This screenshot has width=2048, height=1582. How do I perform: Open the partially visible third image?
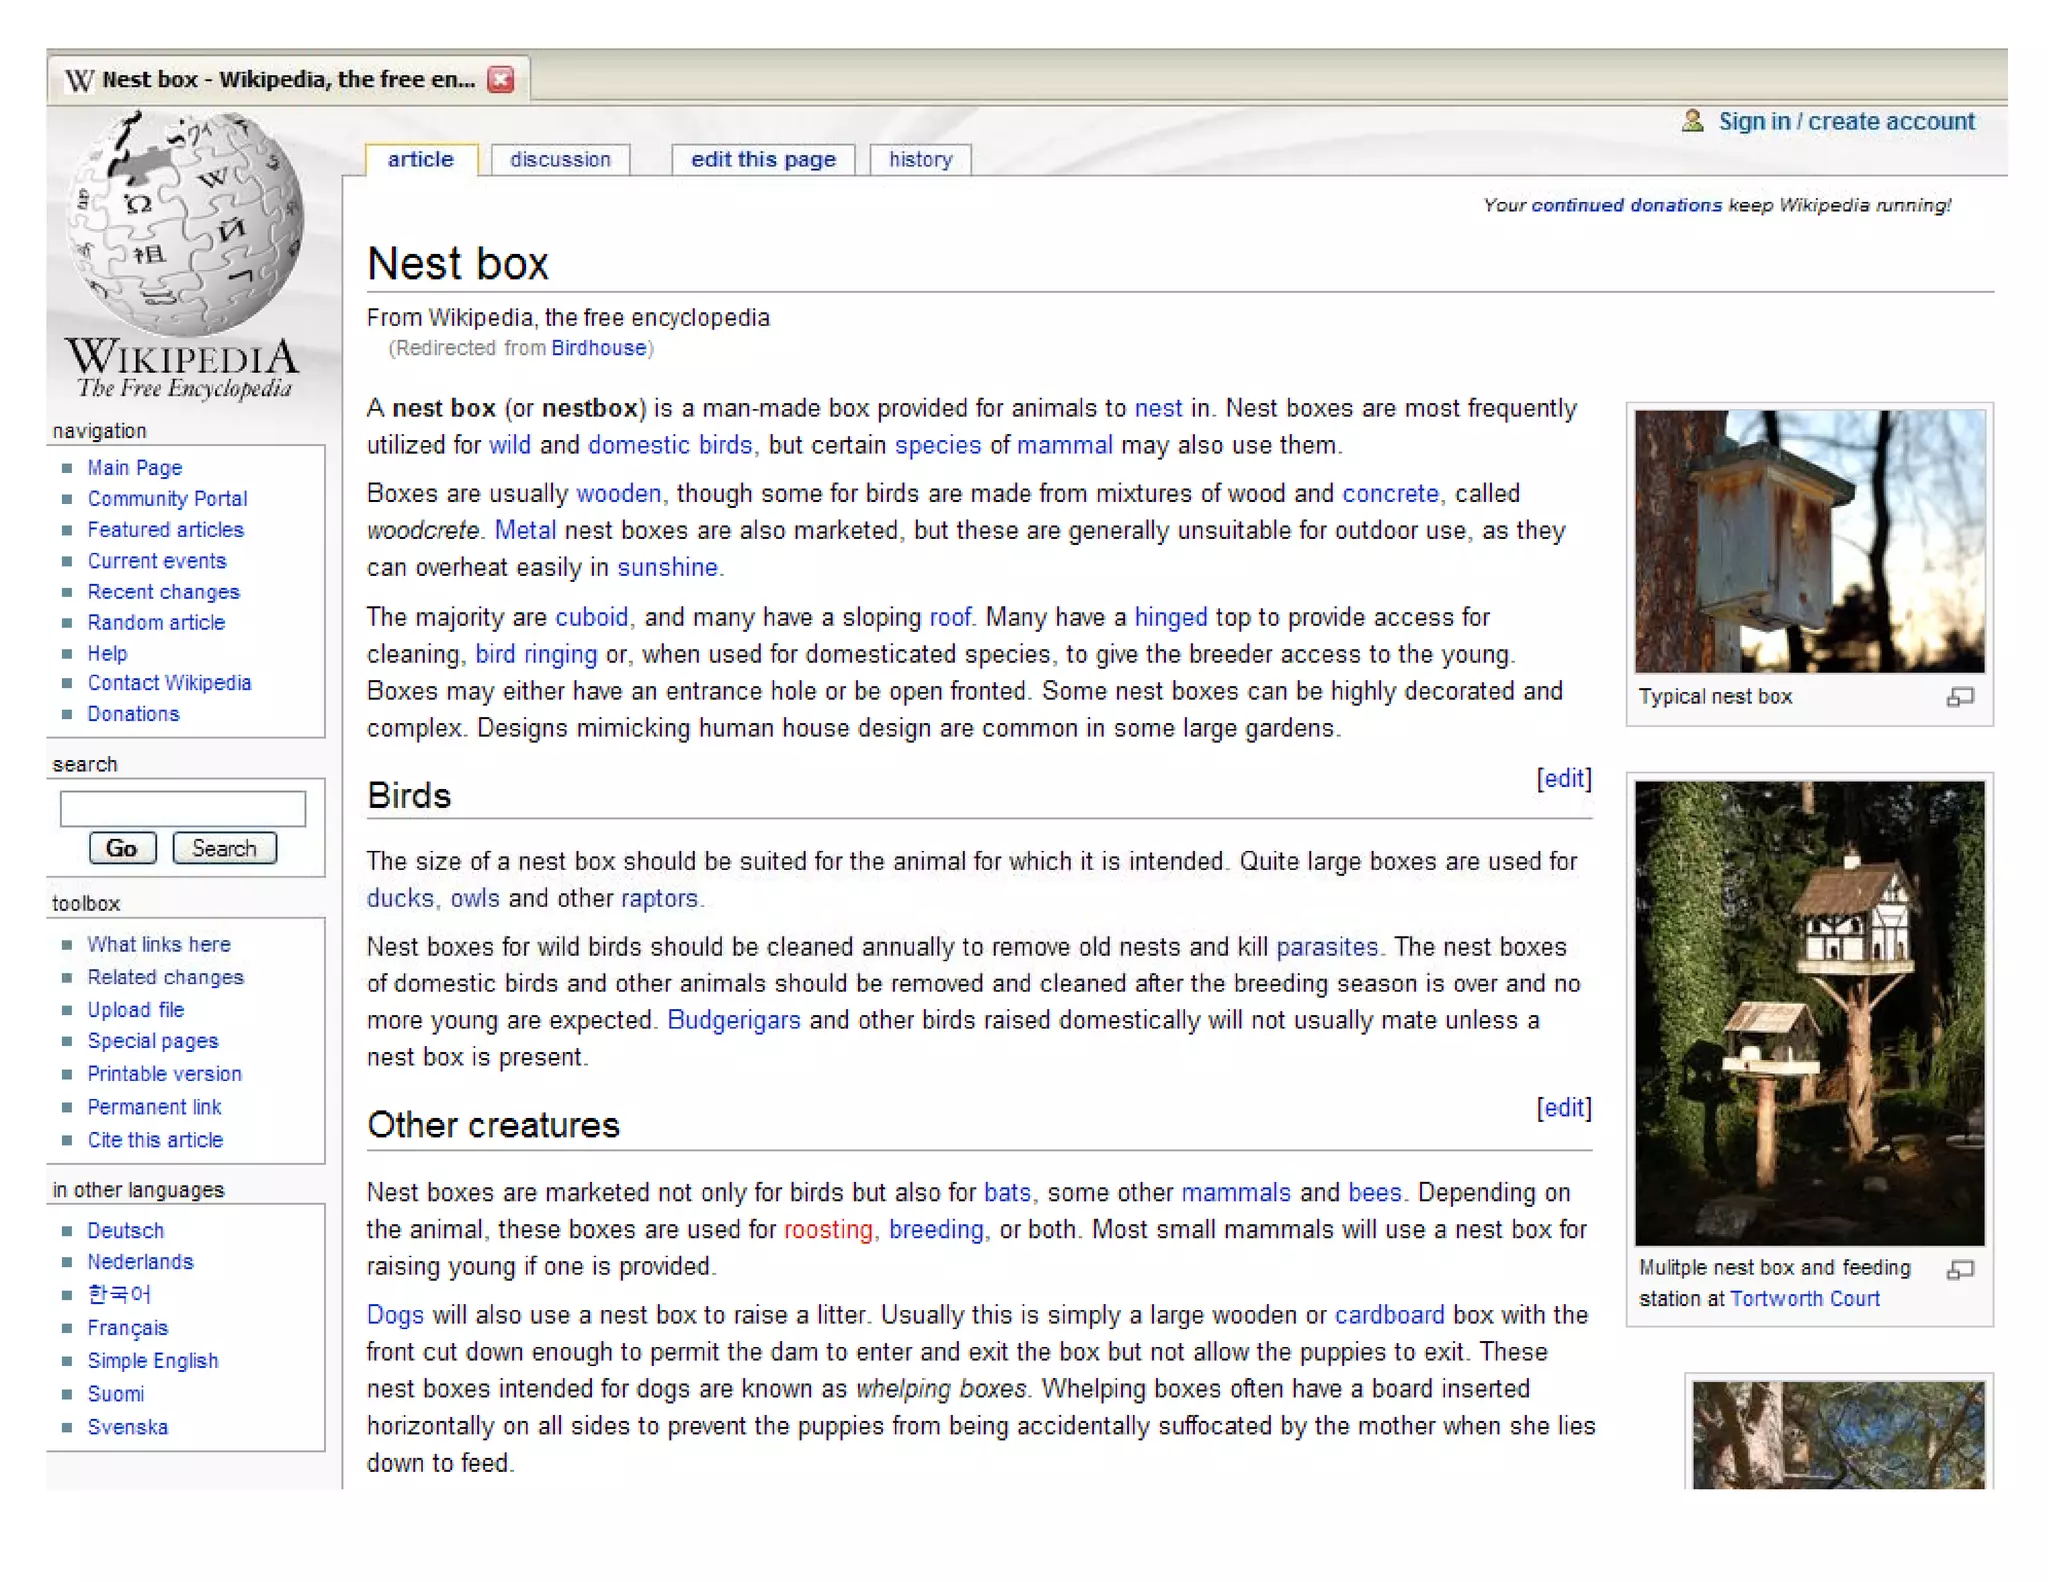coord(1838,1434)
